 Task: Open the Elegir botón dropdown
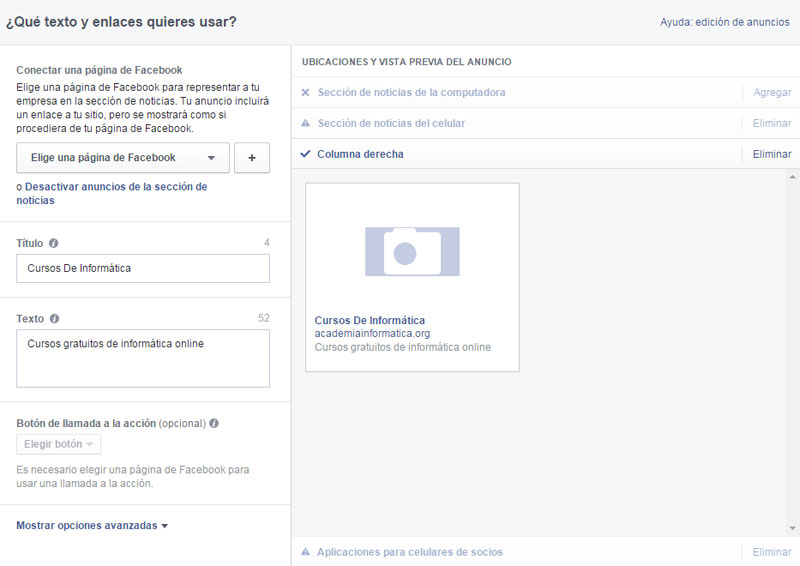[x=59, y=444]
